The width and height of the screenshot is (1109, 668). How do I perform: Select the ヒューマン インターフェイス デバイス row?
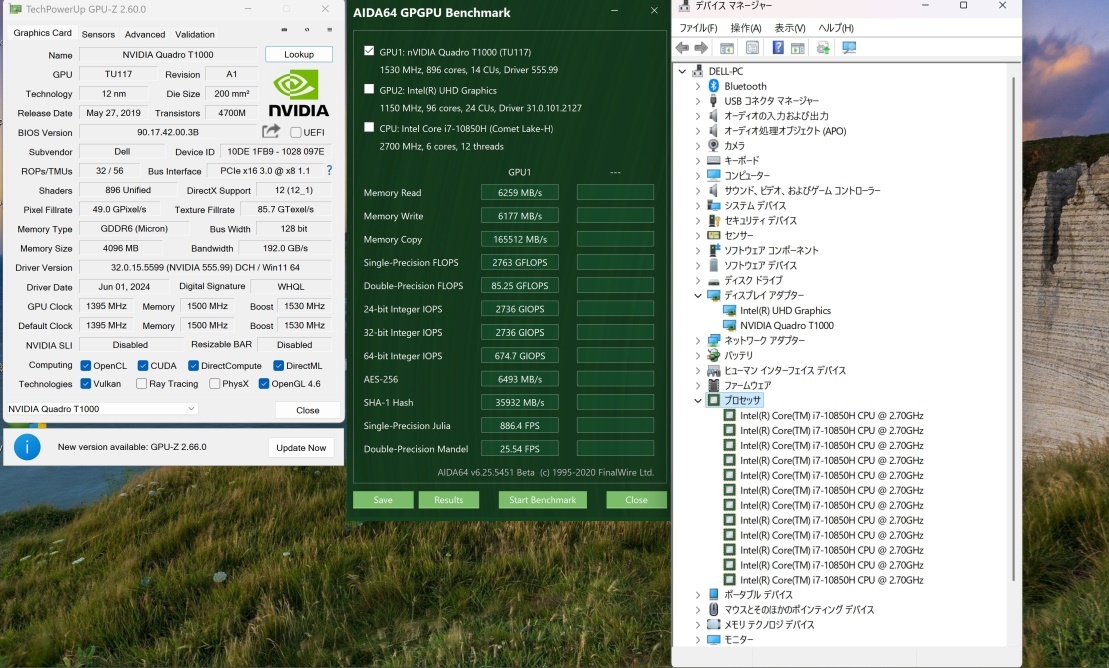click(x=784, y=370)
